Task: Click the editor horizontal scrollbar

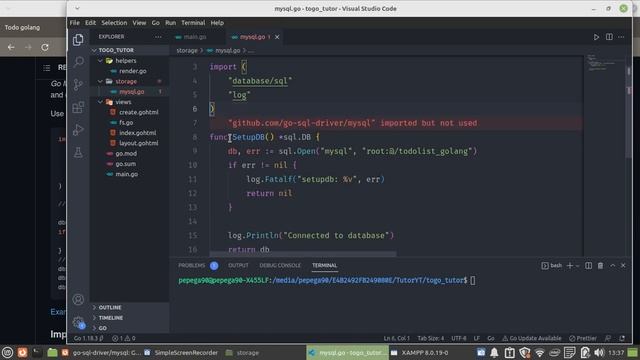Action: click(x=302, y=254)
